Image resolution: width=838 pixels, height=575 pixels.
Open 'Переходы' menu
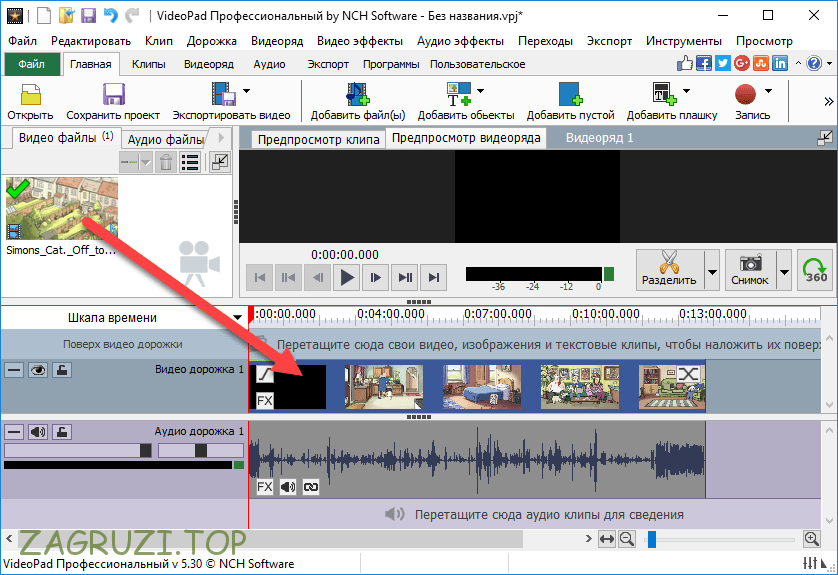[x=545, y=41]
